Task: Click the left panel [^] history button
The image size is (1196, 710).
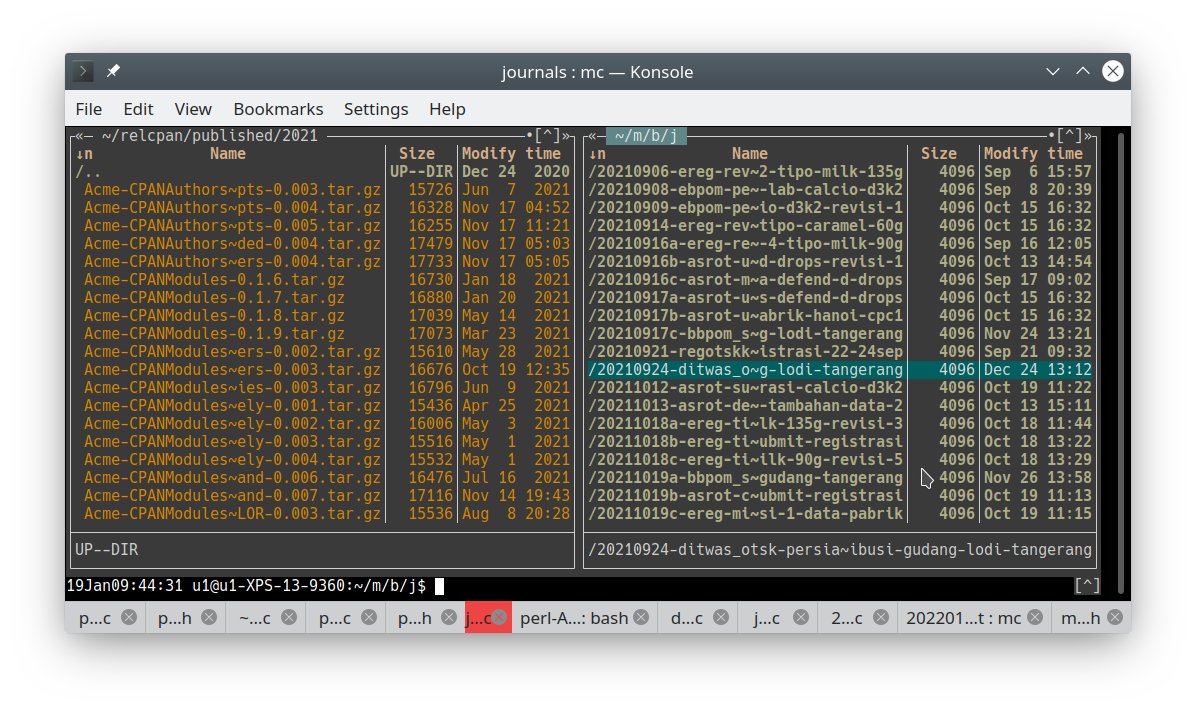Action: (x=547, y=136)
